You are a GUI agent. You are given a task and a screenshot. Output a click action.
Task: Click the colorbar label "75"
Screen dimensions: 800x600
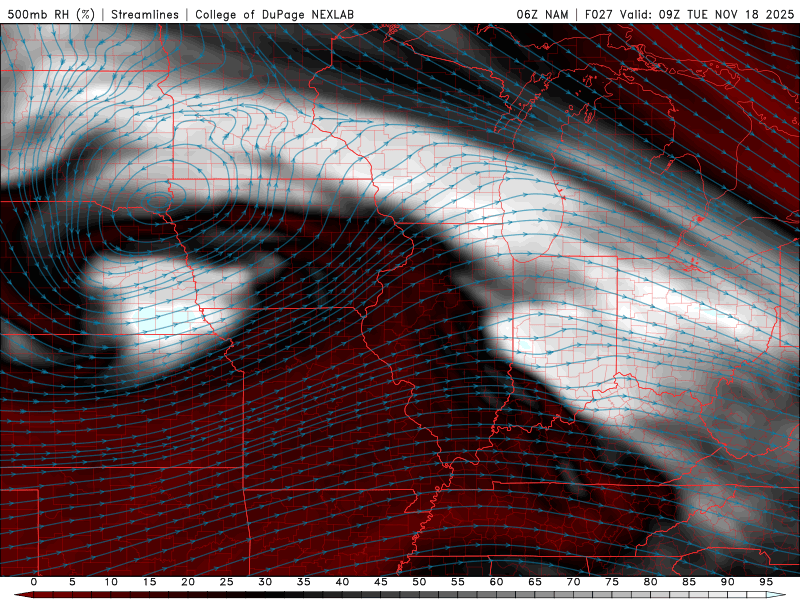coord(612,582)
